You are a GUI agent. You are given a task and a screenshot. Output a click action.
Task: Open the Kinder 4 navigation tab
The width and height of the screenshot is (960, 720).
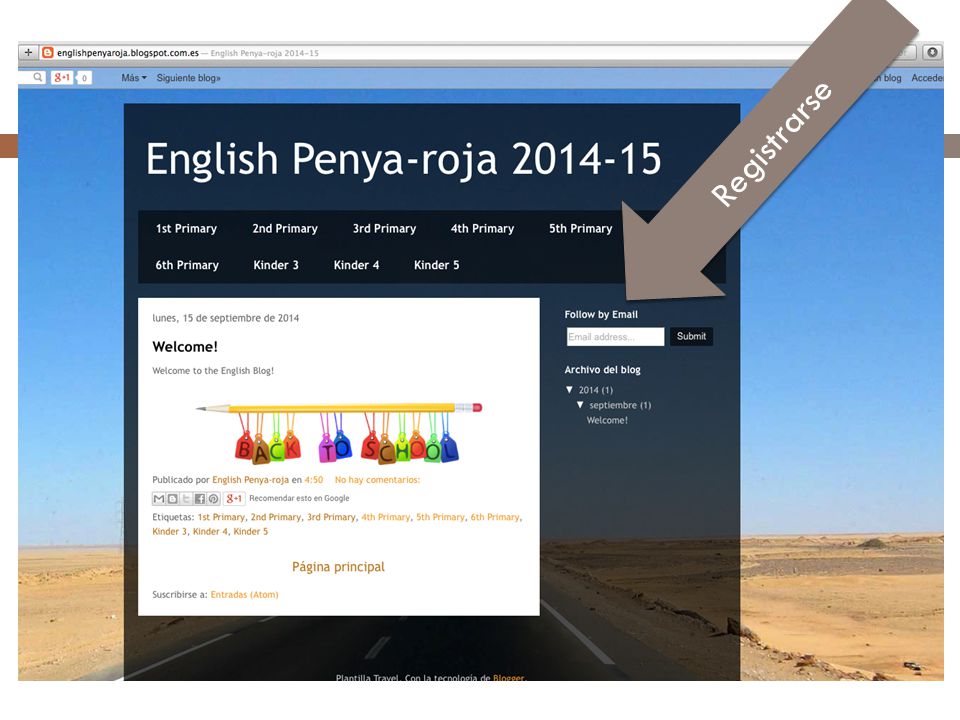tap(356, 265)
